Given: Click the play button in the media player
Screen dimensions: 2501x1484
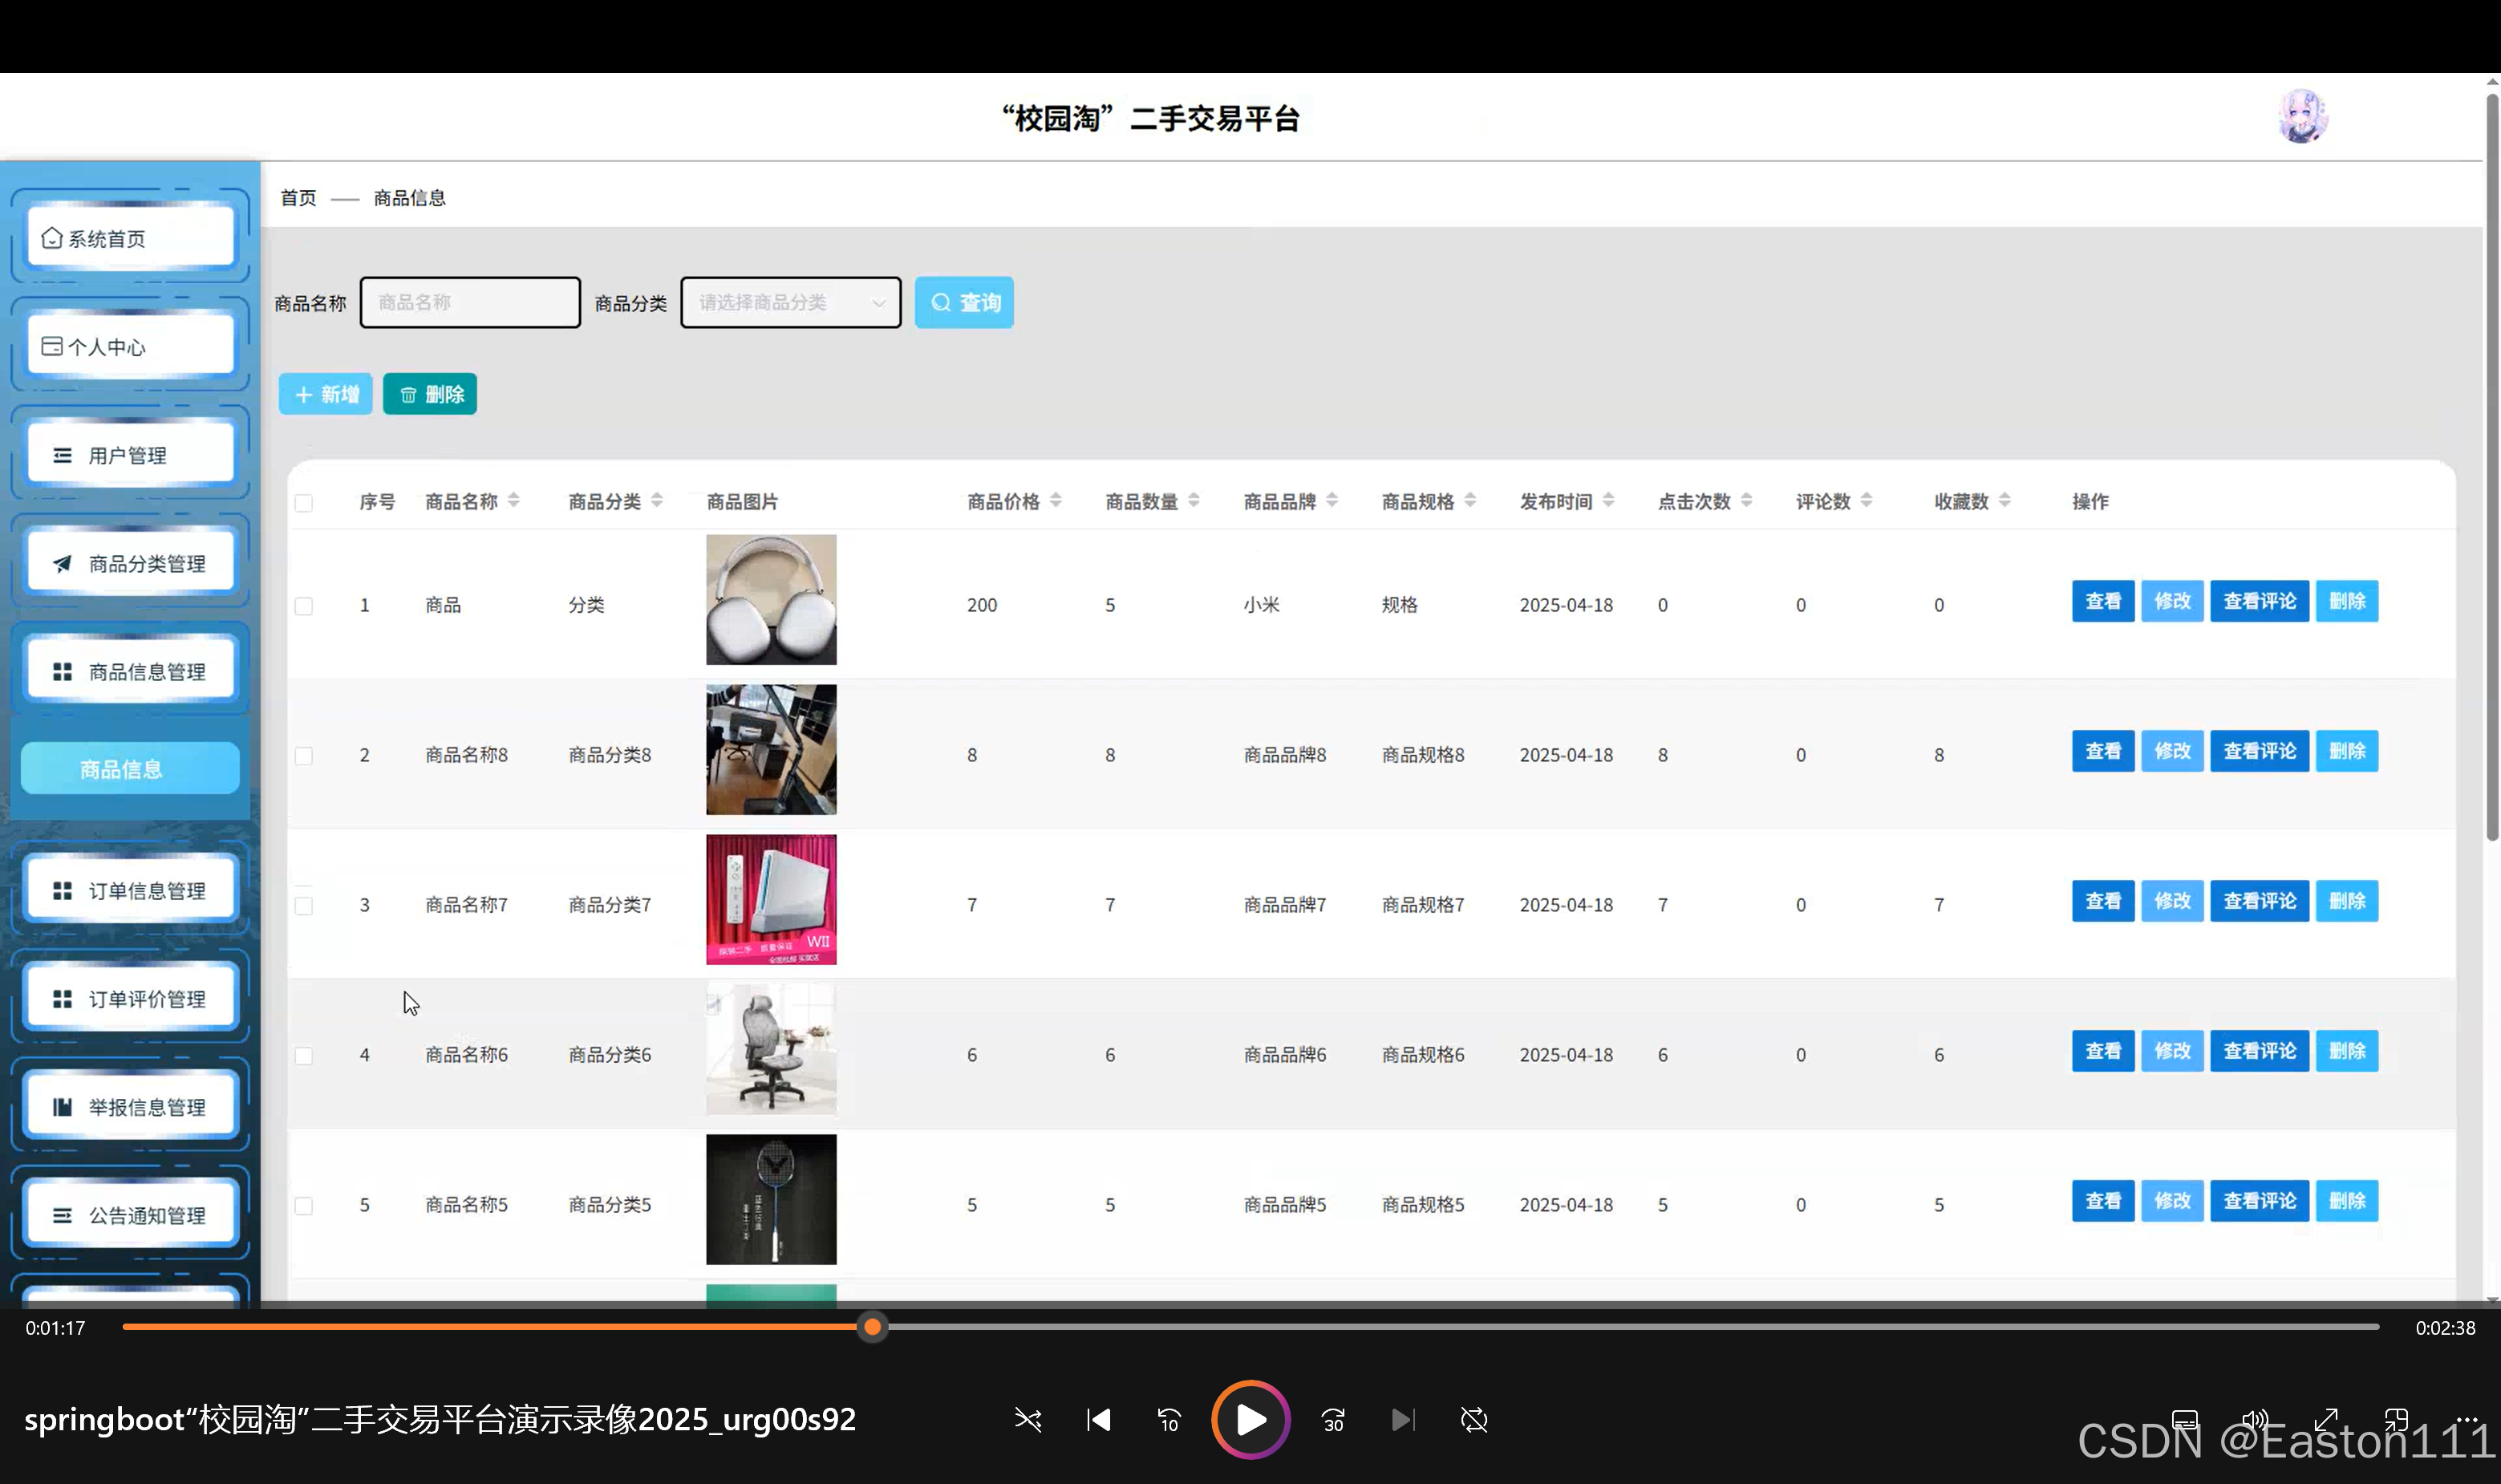Looking at the screenshot, I should click(1250, 1419).
